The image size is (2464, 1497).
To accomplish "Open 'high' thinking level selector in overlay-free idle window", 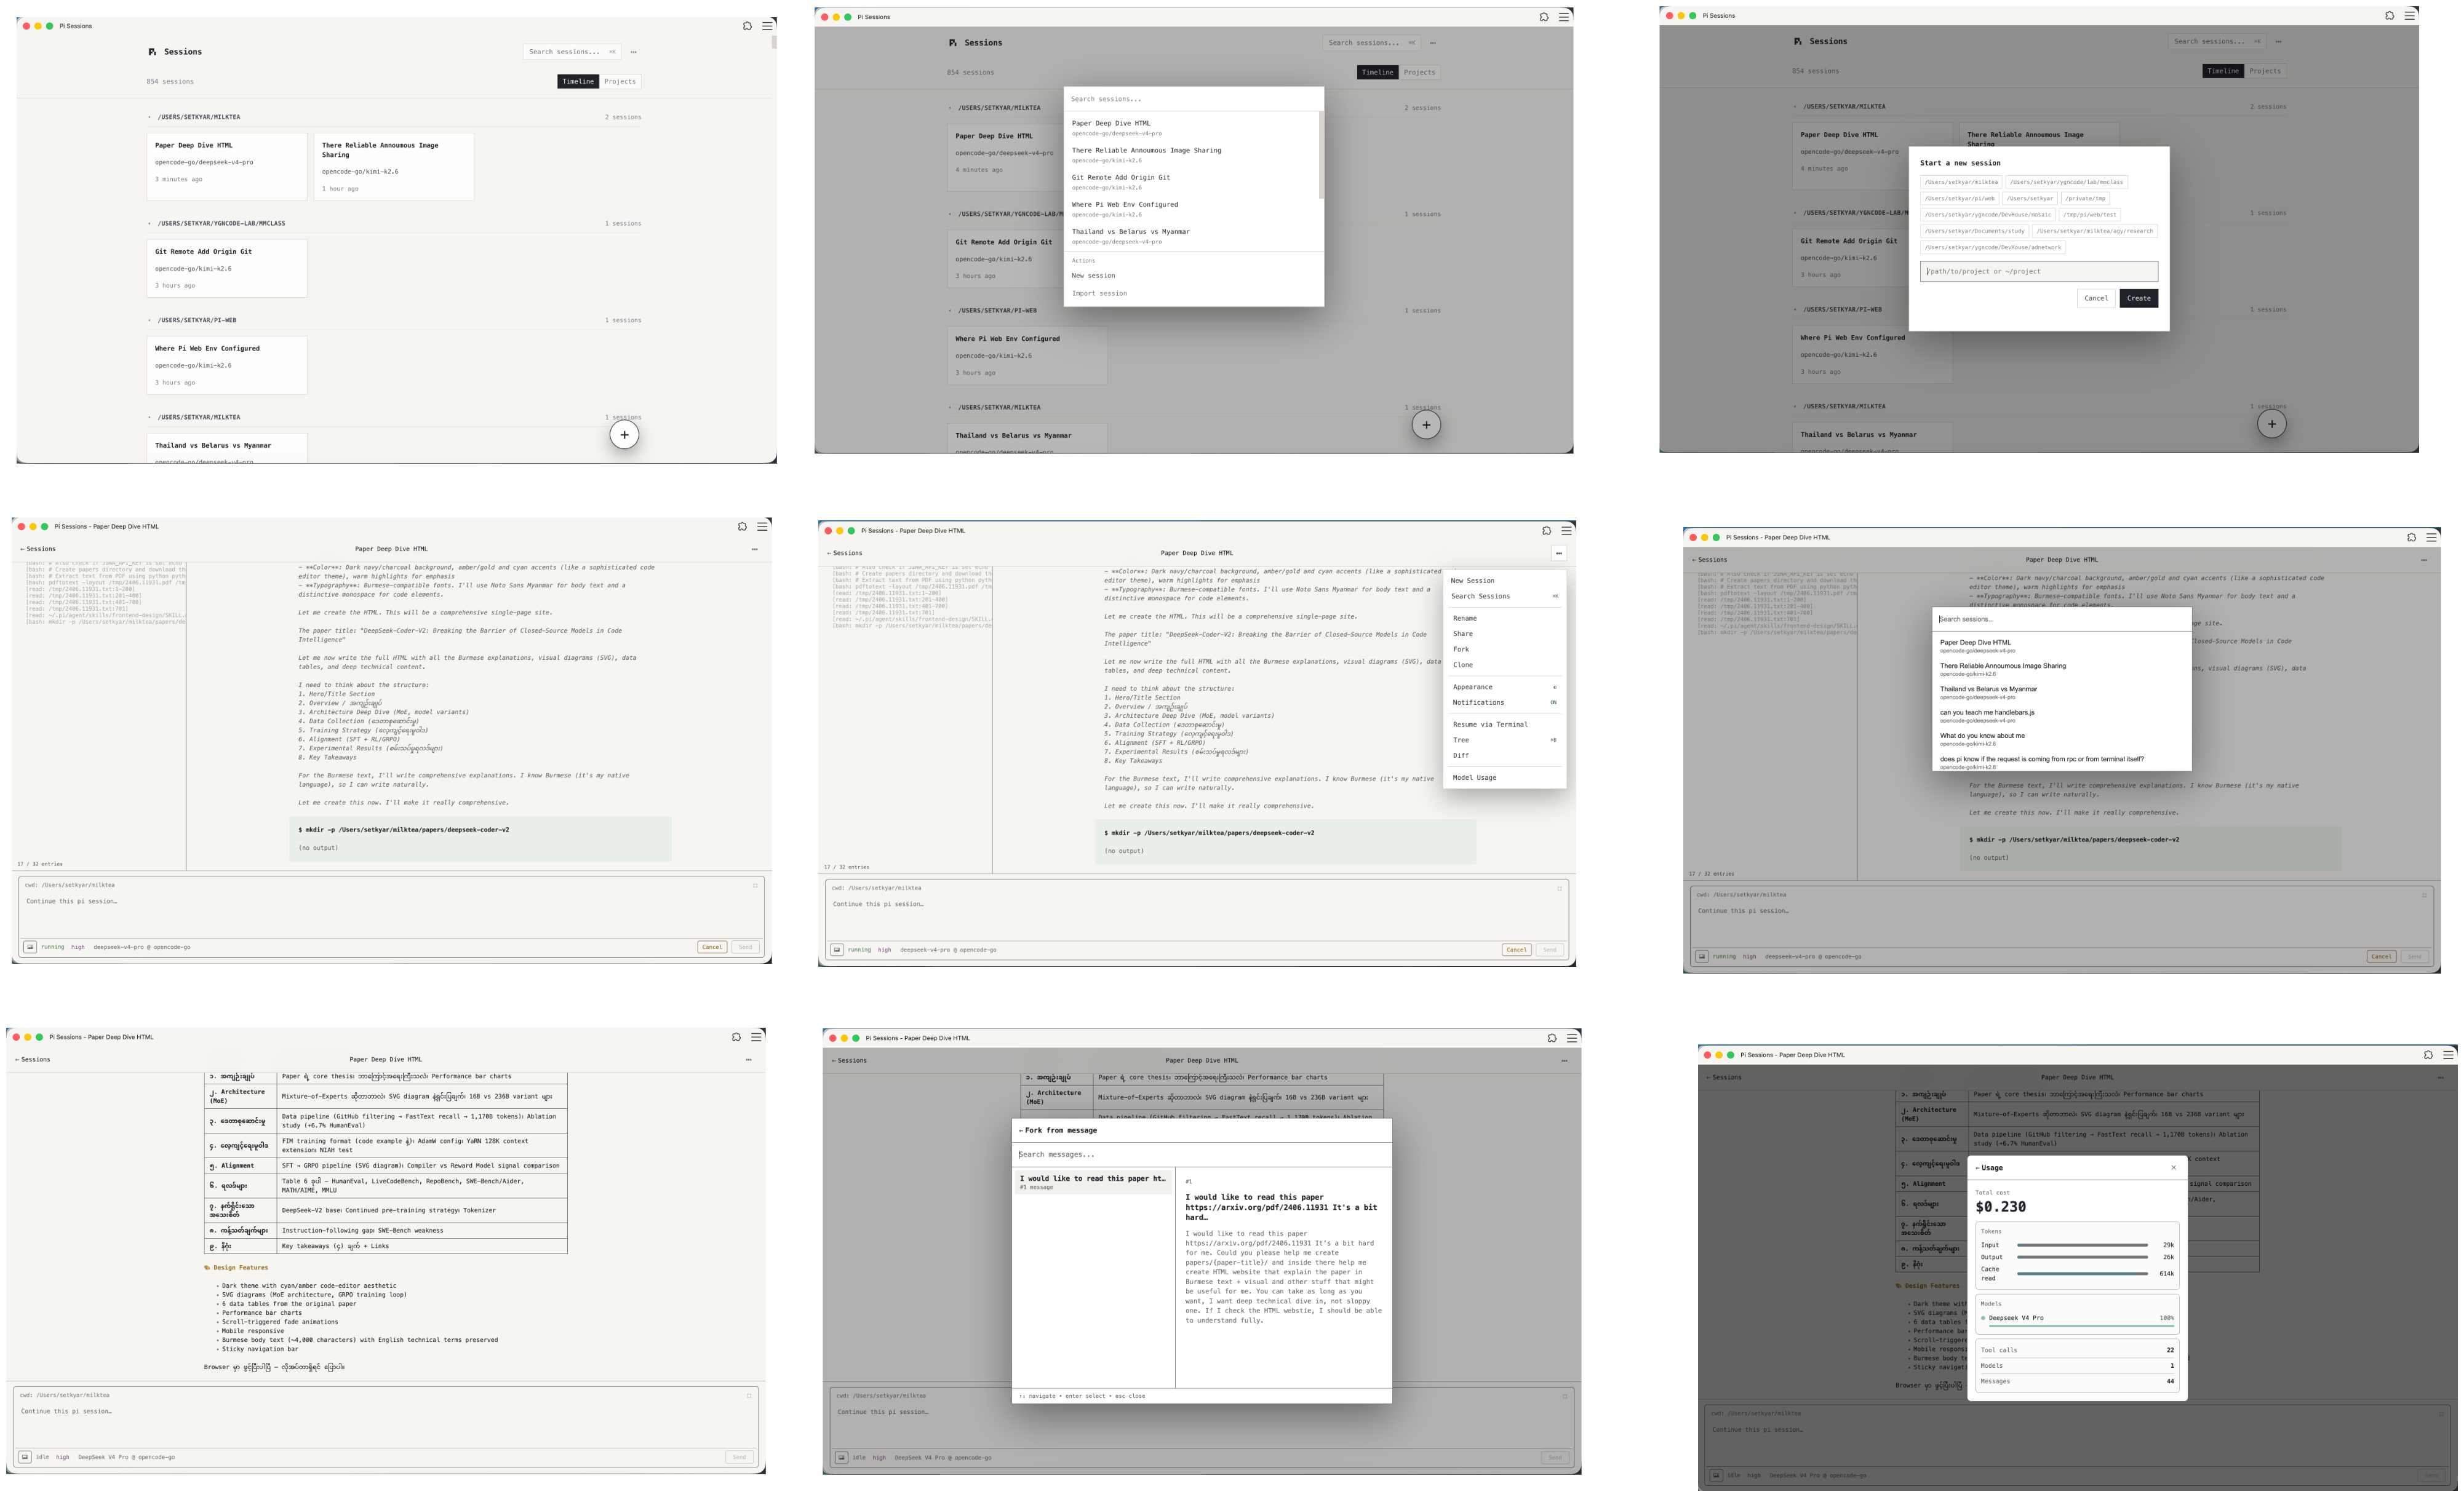I will pyautogui.click(x=63, y=1457).
